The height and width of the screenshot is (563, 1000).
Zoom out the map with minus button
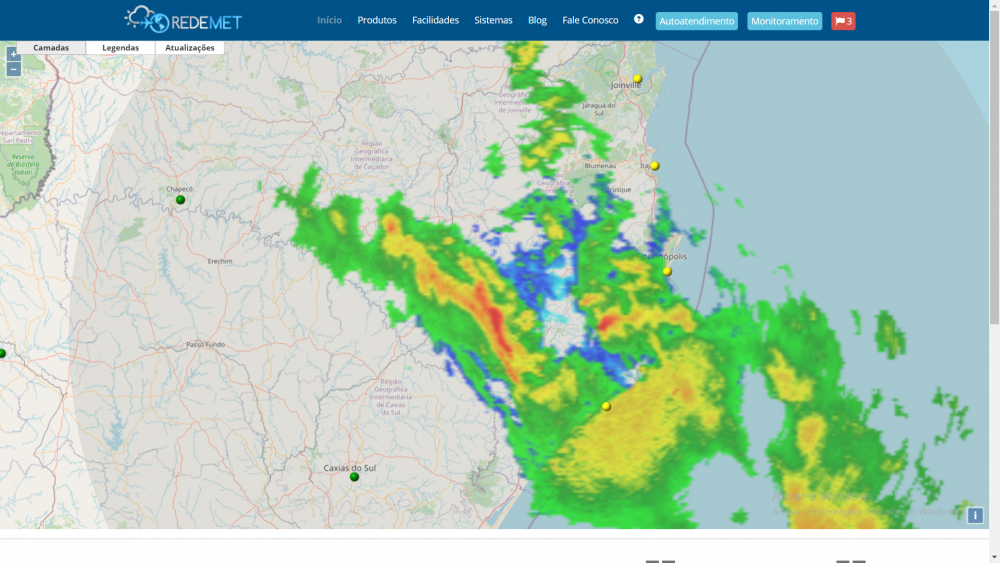13,69
